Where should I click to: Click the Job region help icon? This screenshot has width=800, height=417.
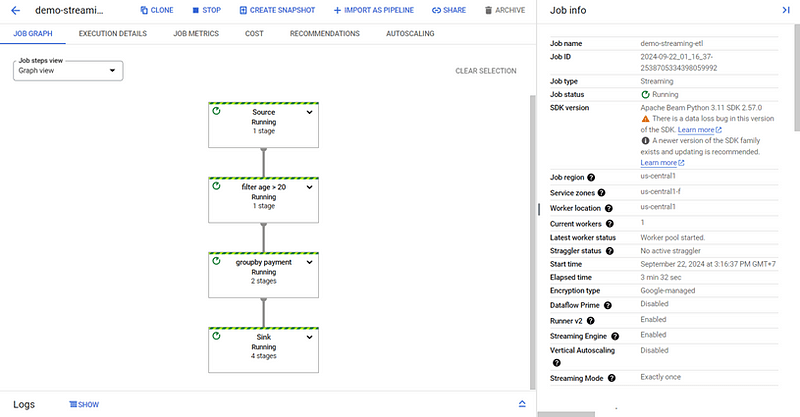pos(593,177)
